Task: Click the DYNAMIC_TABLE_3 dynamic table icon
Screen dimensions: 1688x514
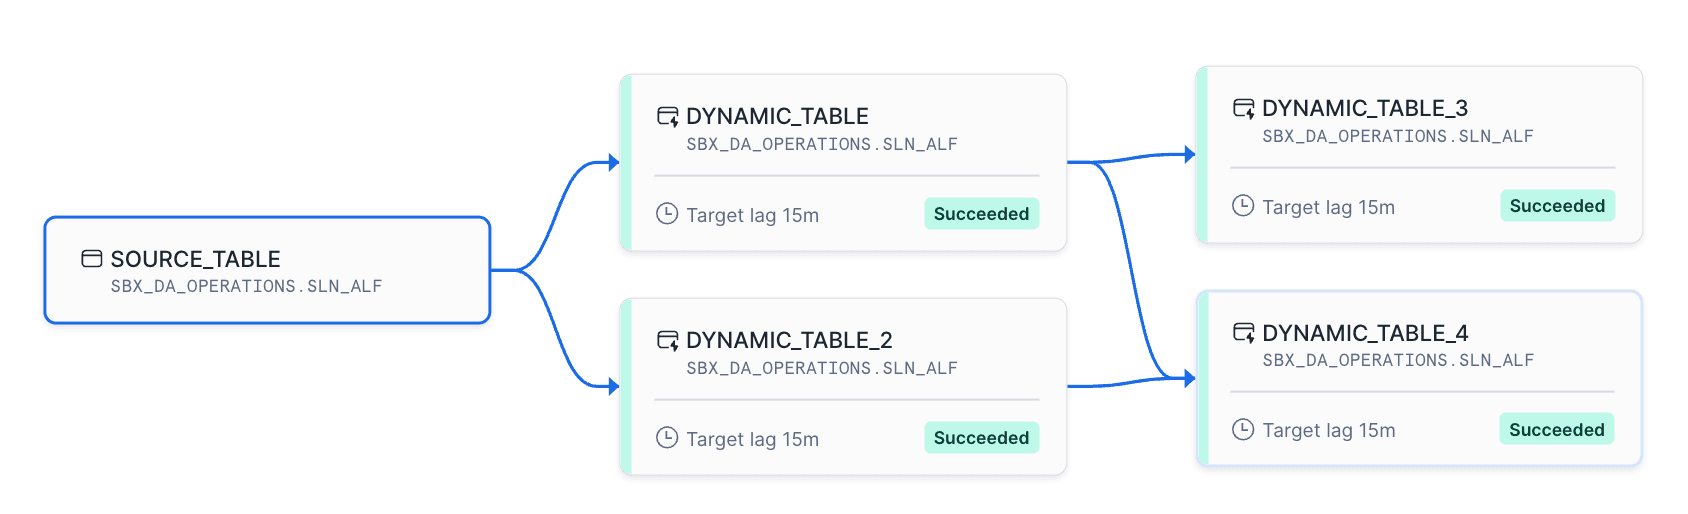Action: 1243,108
